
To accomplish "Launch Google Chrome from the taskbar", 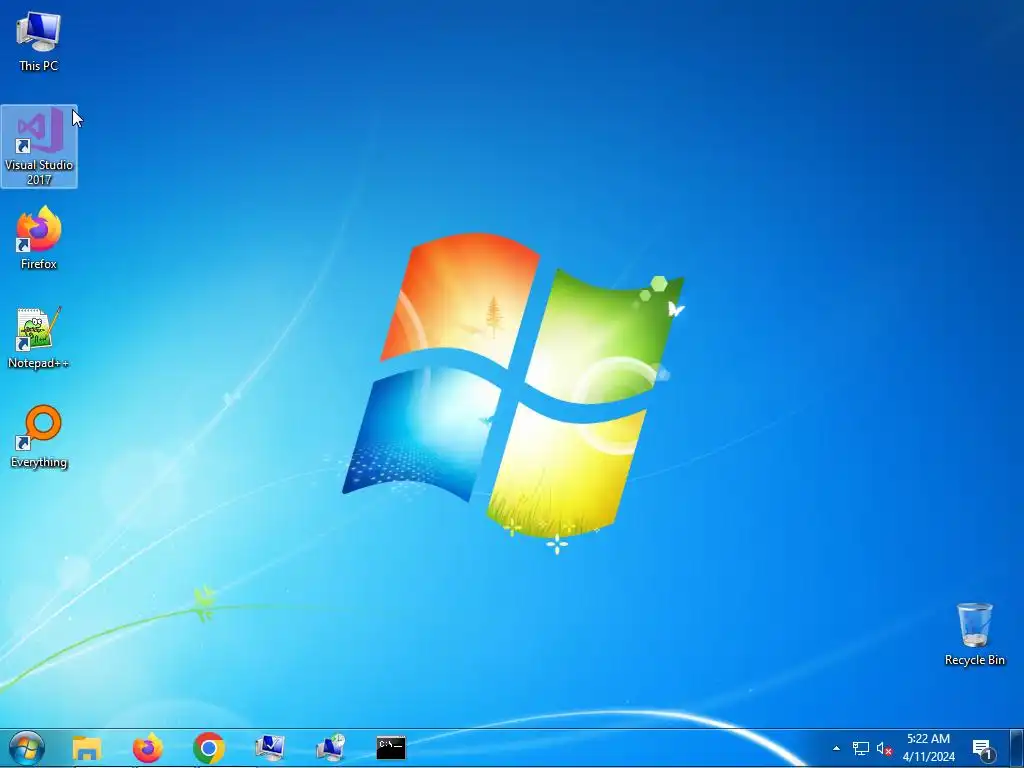I will coord(209,748).
